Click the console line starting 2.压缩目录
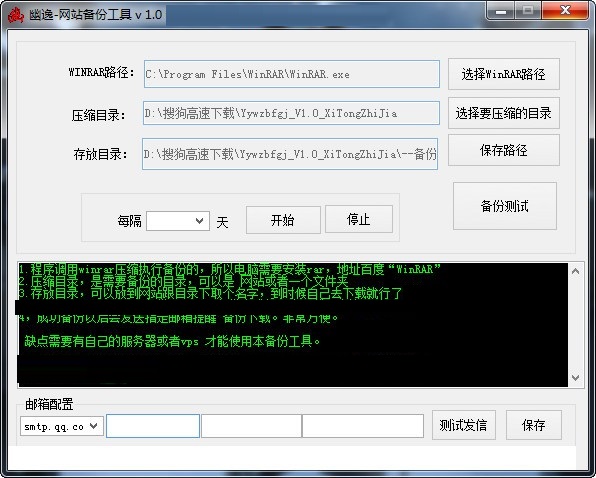Image resolution: width=596 pixels, height=478 pixels. (184, 281)
